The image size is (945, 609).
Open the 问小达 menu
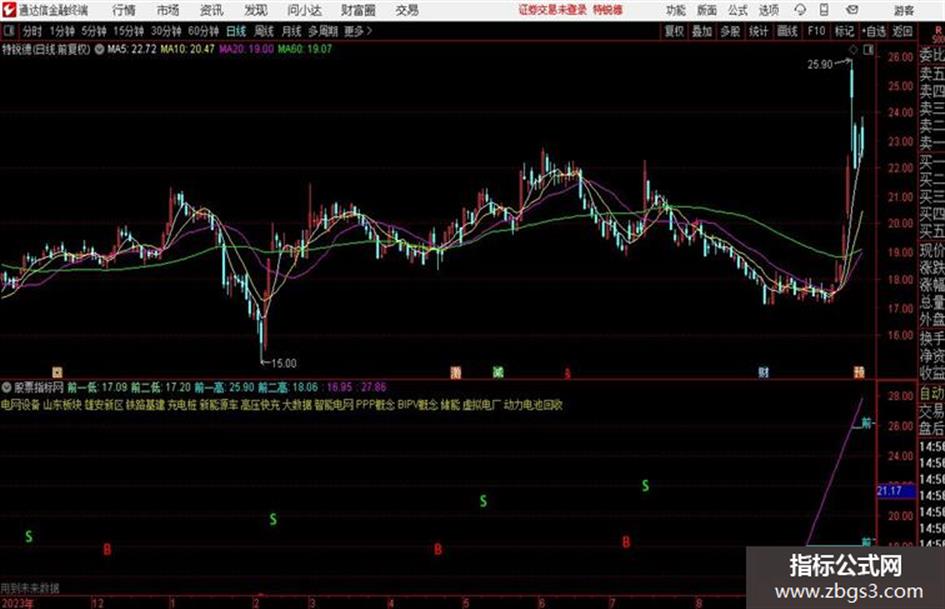pyautogui.click(x=304, y=10)
